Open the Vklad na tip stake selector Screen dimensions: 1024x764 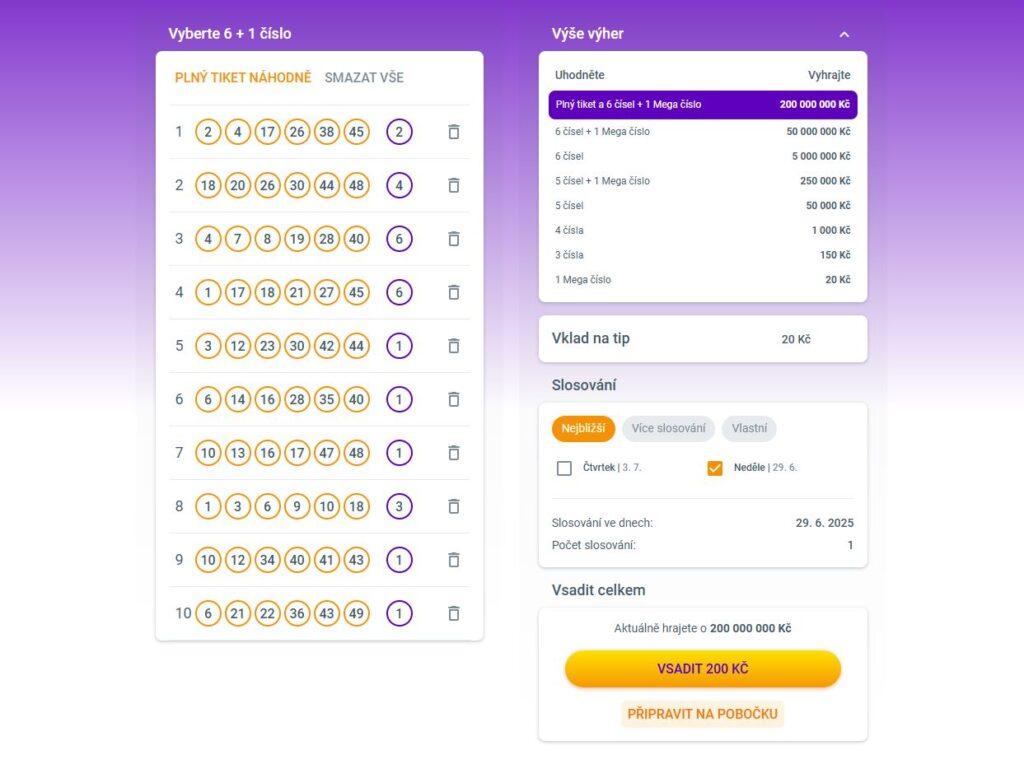(x=703, y=339)
